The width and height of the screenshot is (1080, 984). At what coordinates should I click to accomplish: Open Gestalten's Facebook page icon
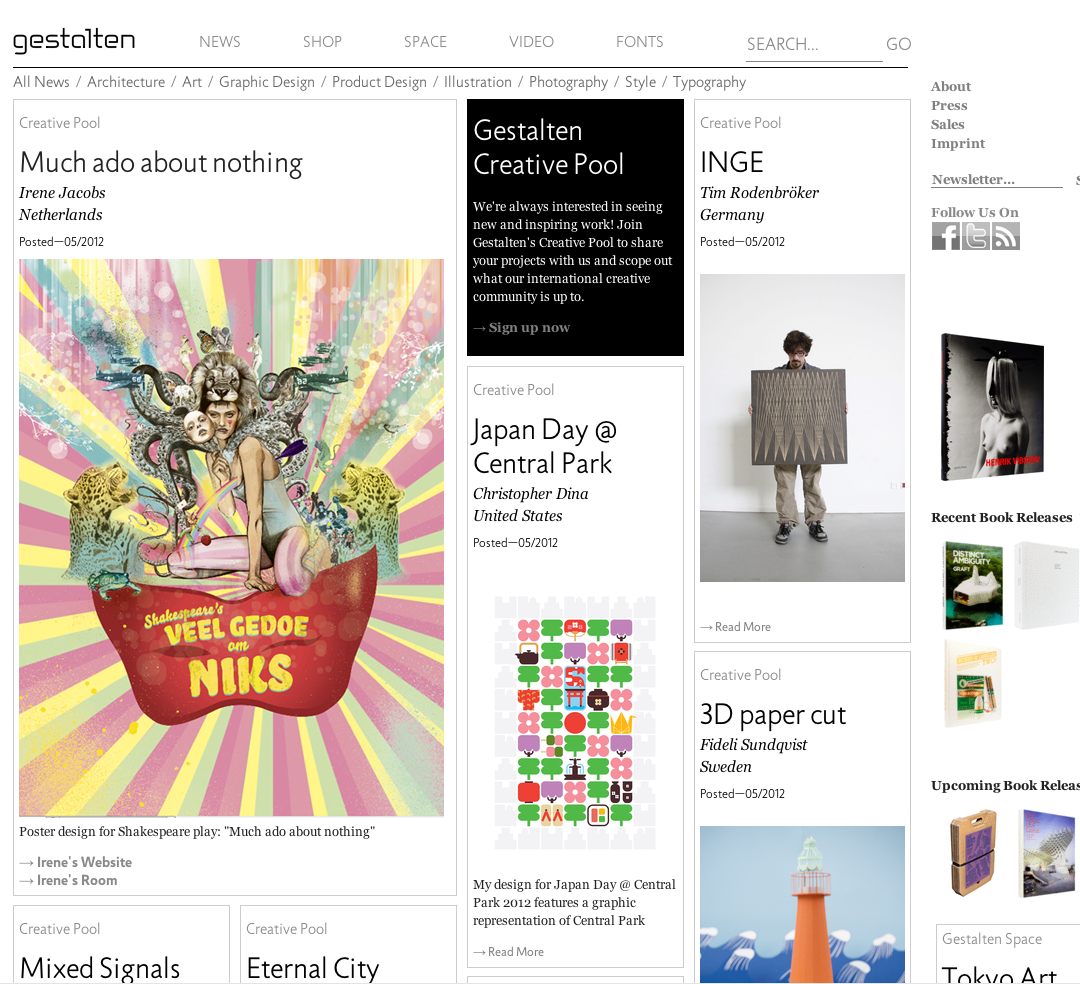[946, 236]
